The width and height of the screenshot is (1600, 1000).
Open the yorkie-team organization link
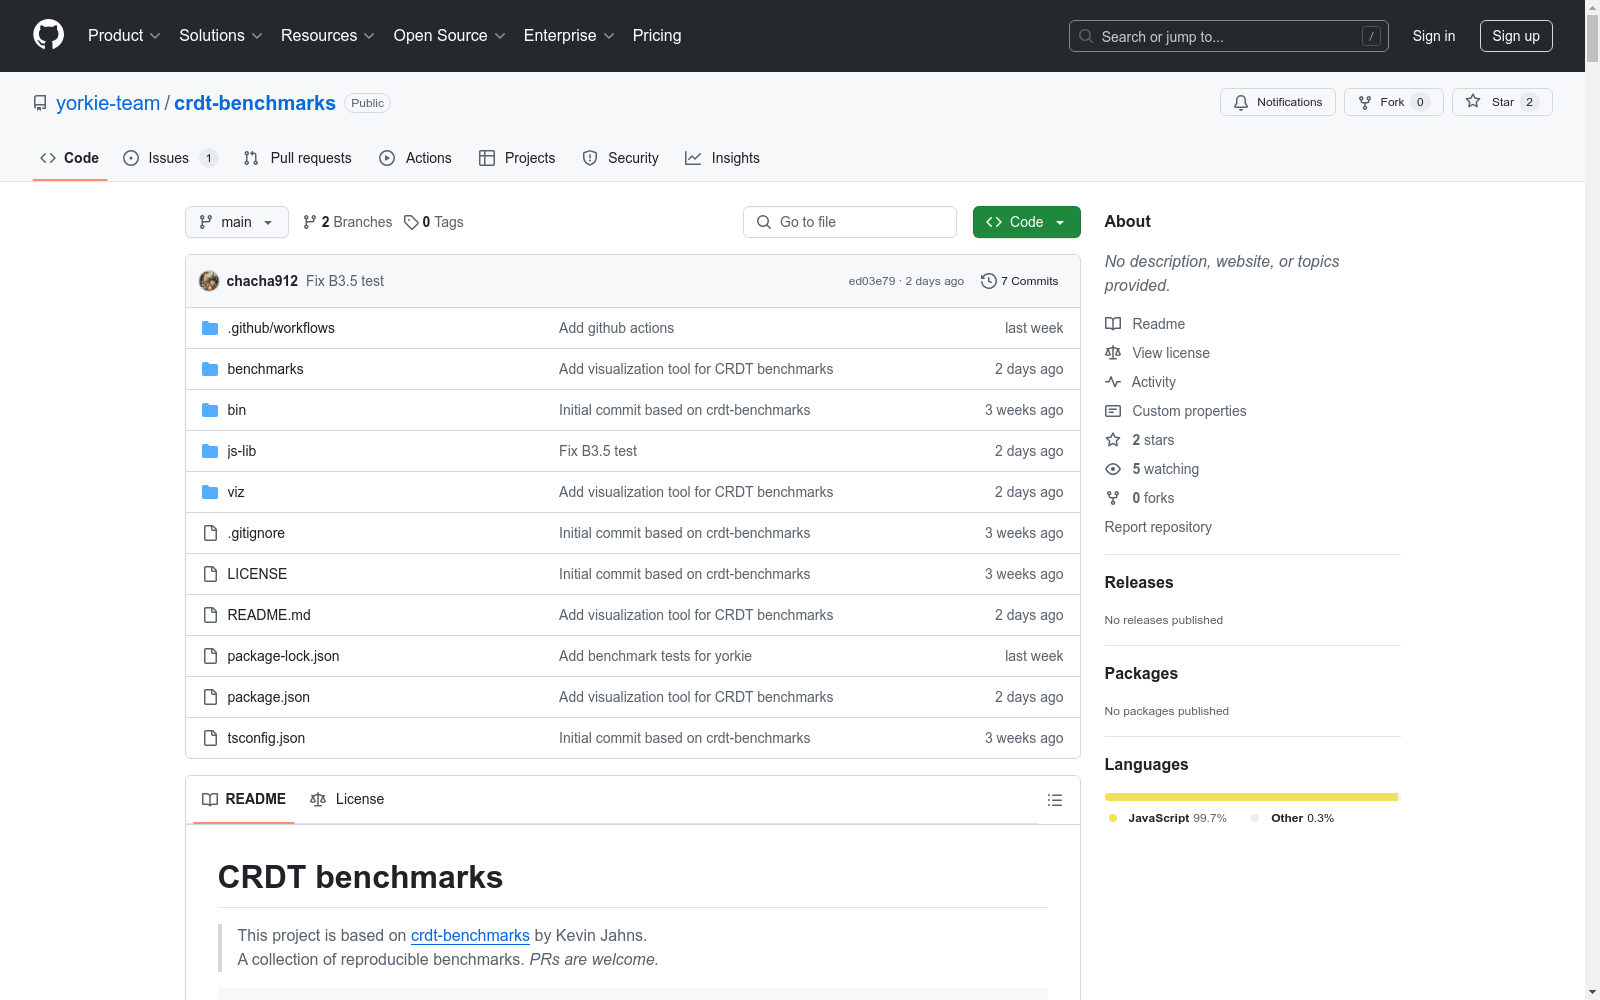pos(108,103)
